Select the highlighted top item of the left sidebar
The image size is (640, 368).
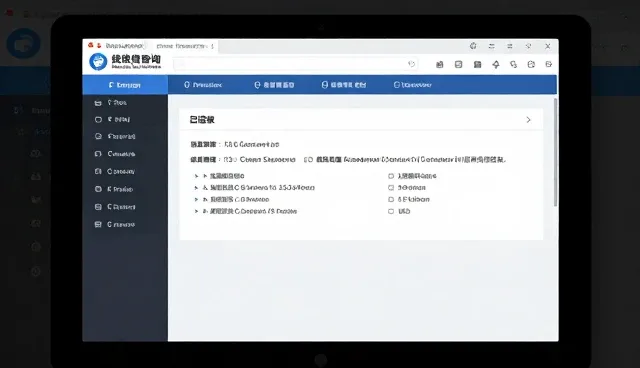click(125, 85)
